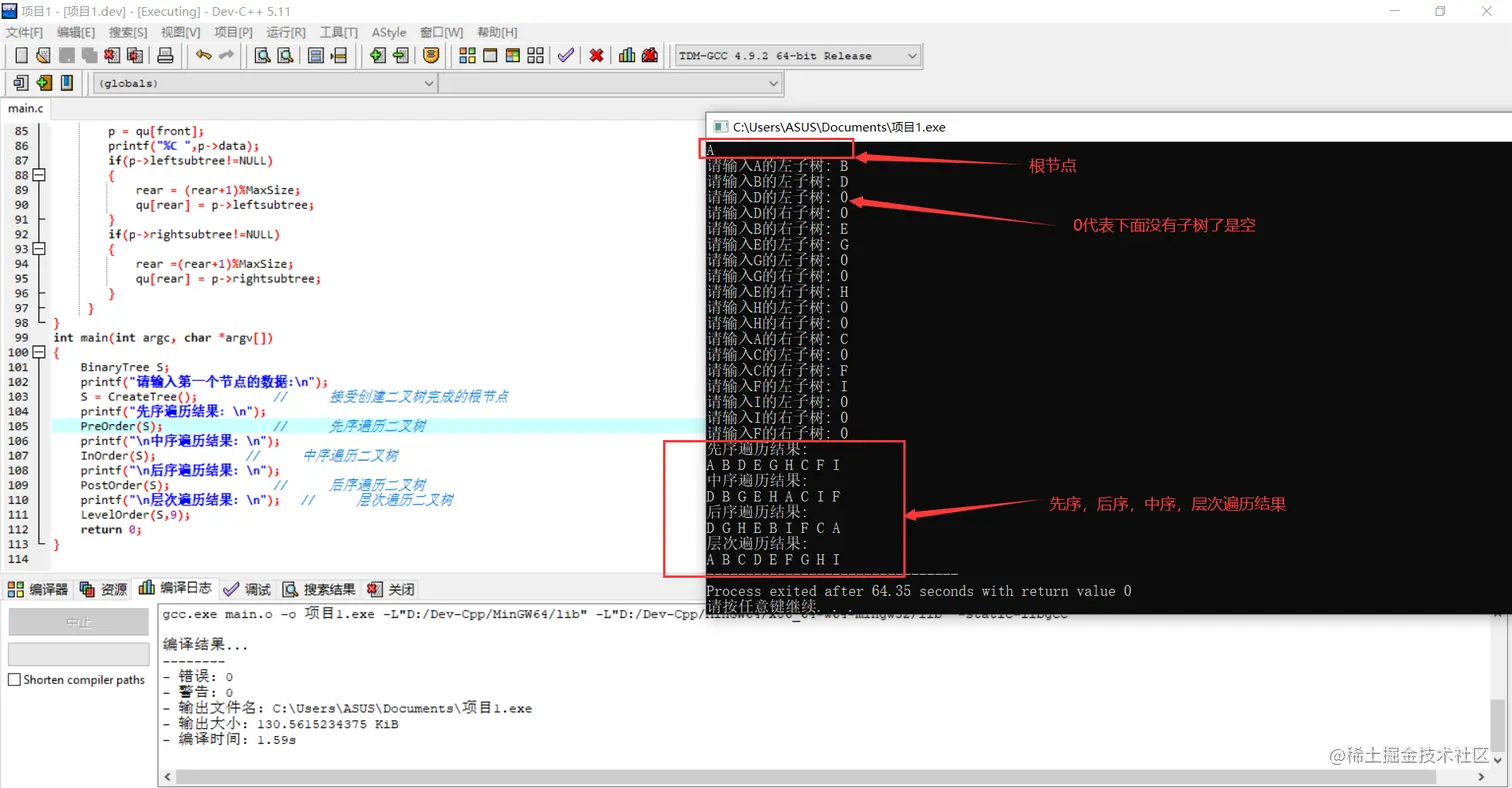Open the 帮助[H] menu
1512x788 pixels.
[x=497, y=32]
